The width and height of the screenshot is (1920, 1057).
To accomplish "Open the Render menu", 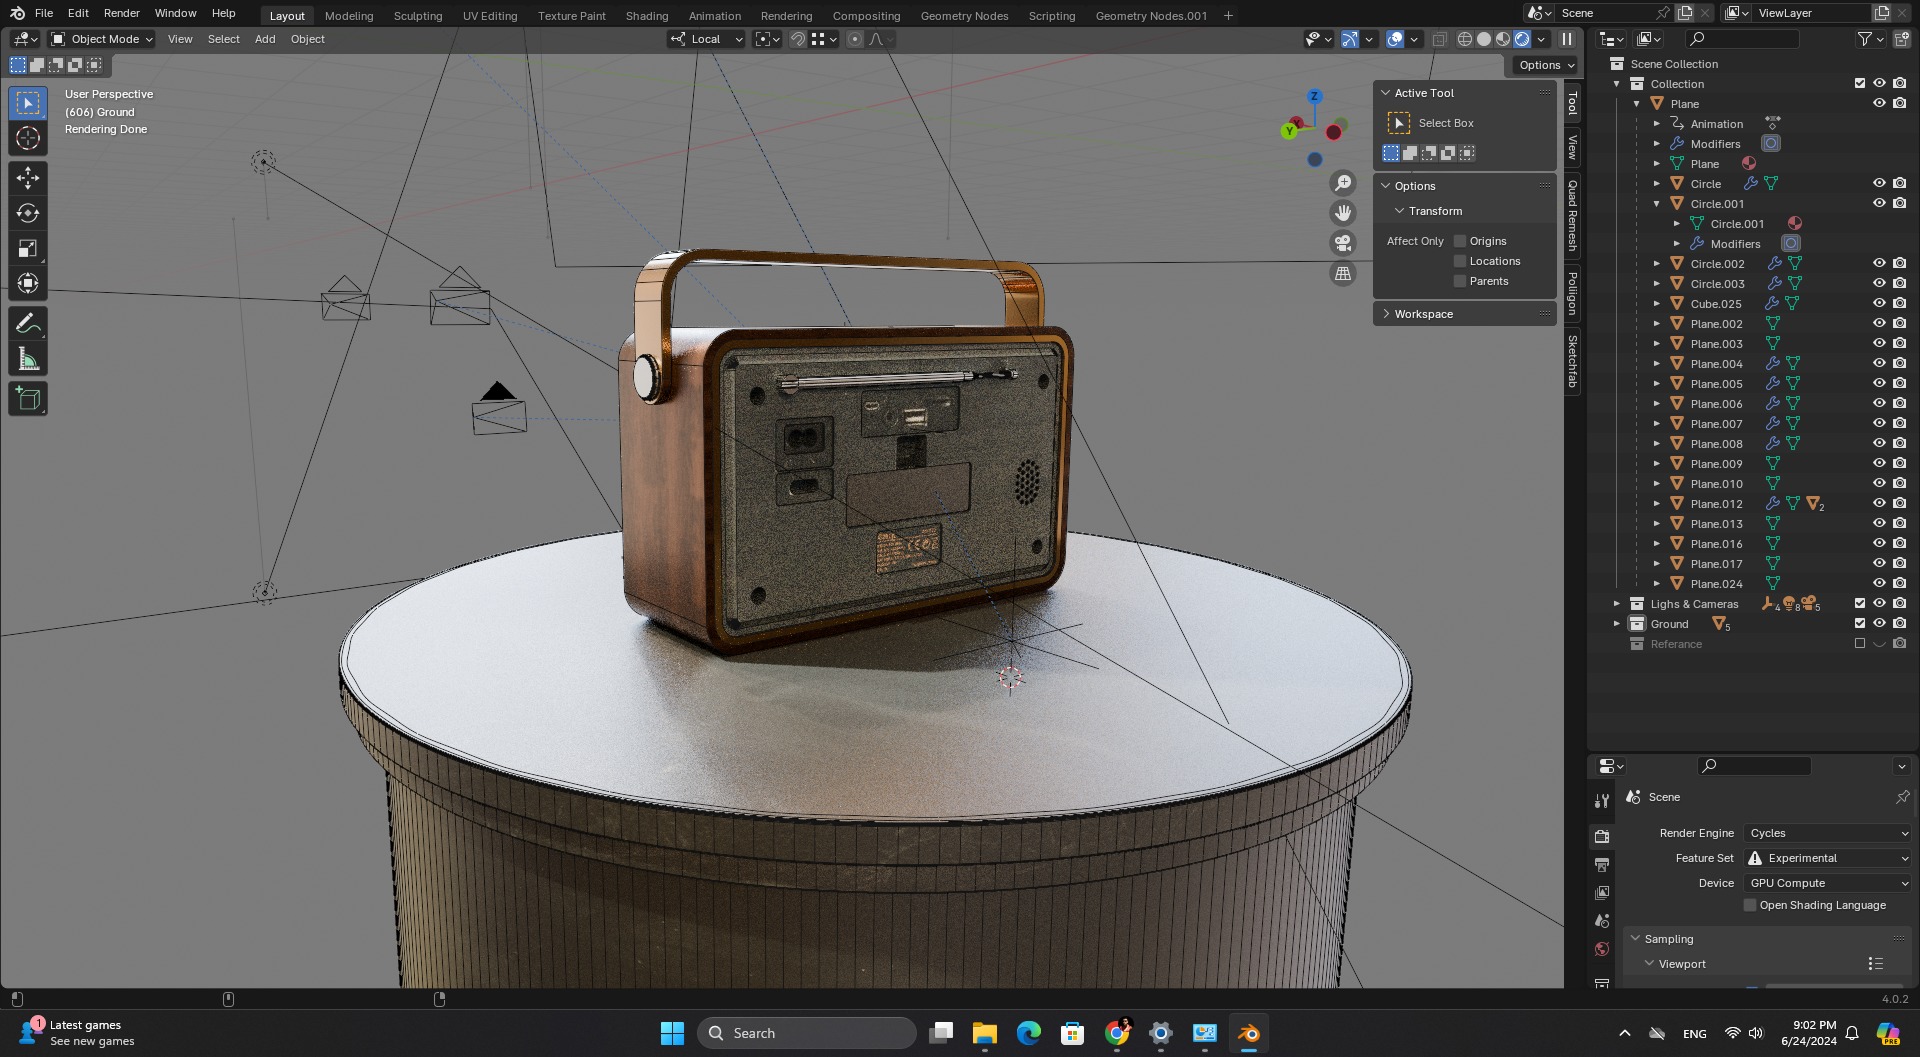I will (x=122, y=13).
